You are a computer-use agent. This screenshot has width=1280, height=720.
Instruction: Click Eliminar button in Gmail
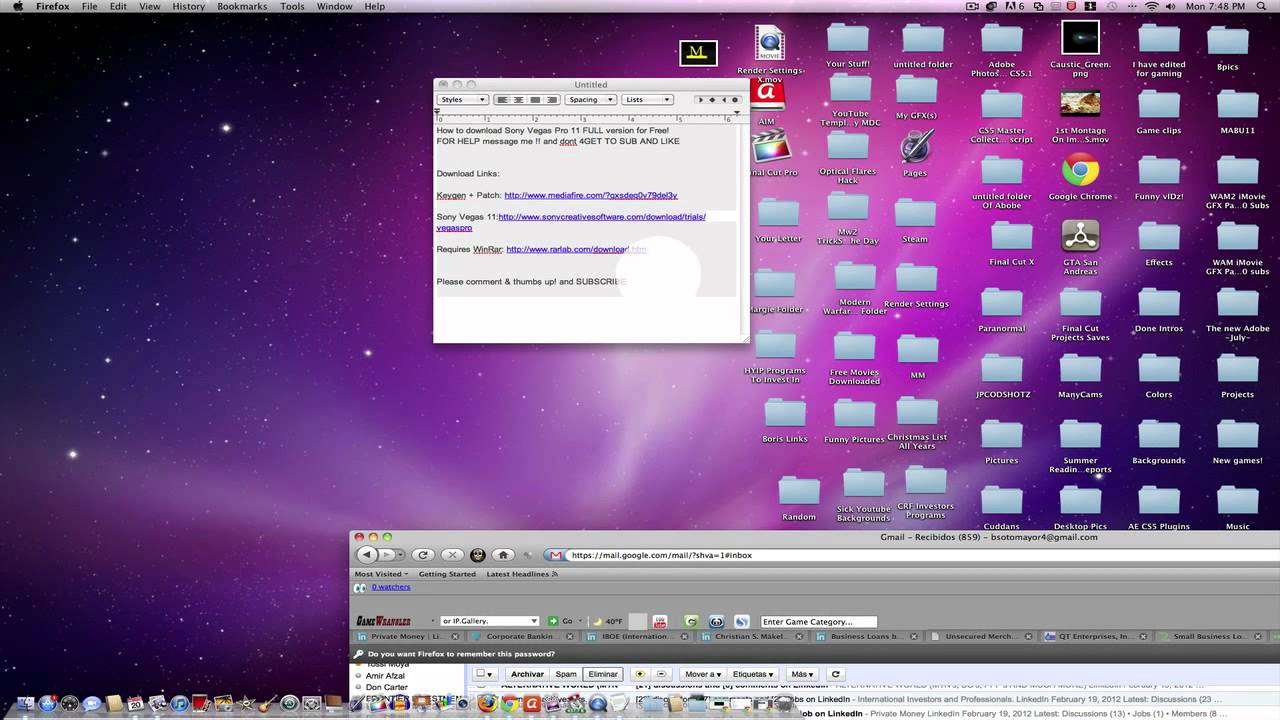pyautogui.click(x=603, y=674)
